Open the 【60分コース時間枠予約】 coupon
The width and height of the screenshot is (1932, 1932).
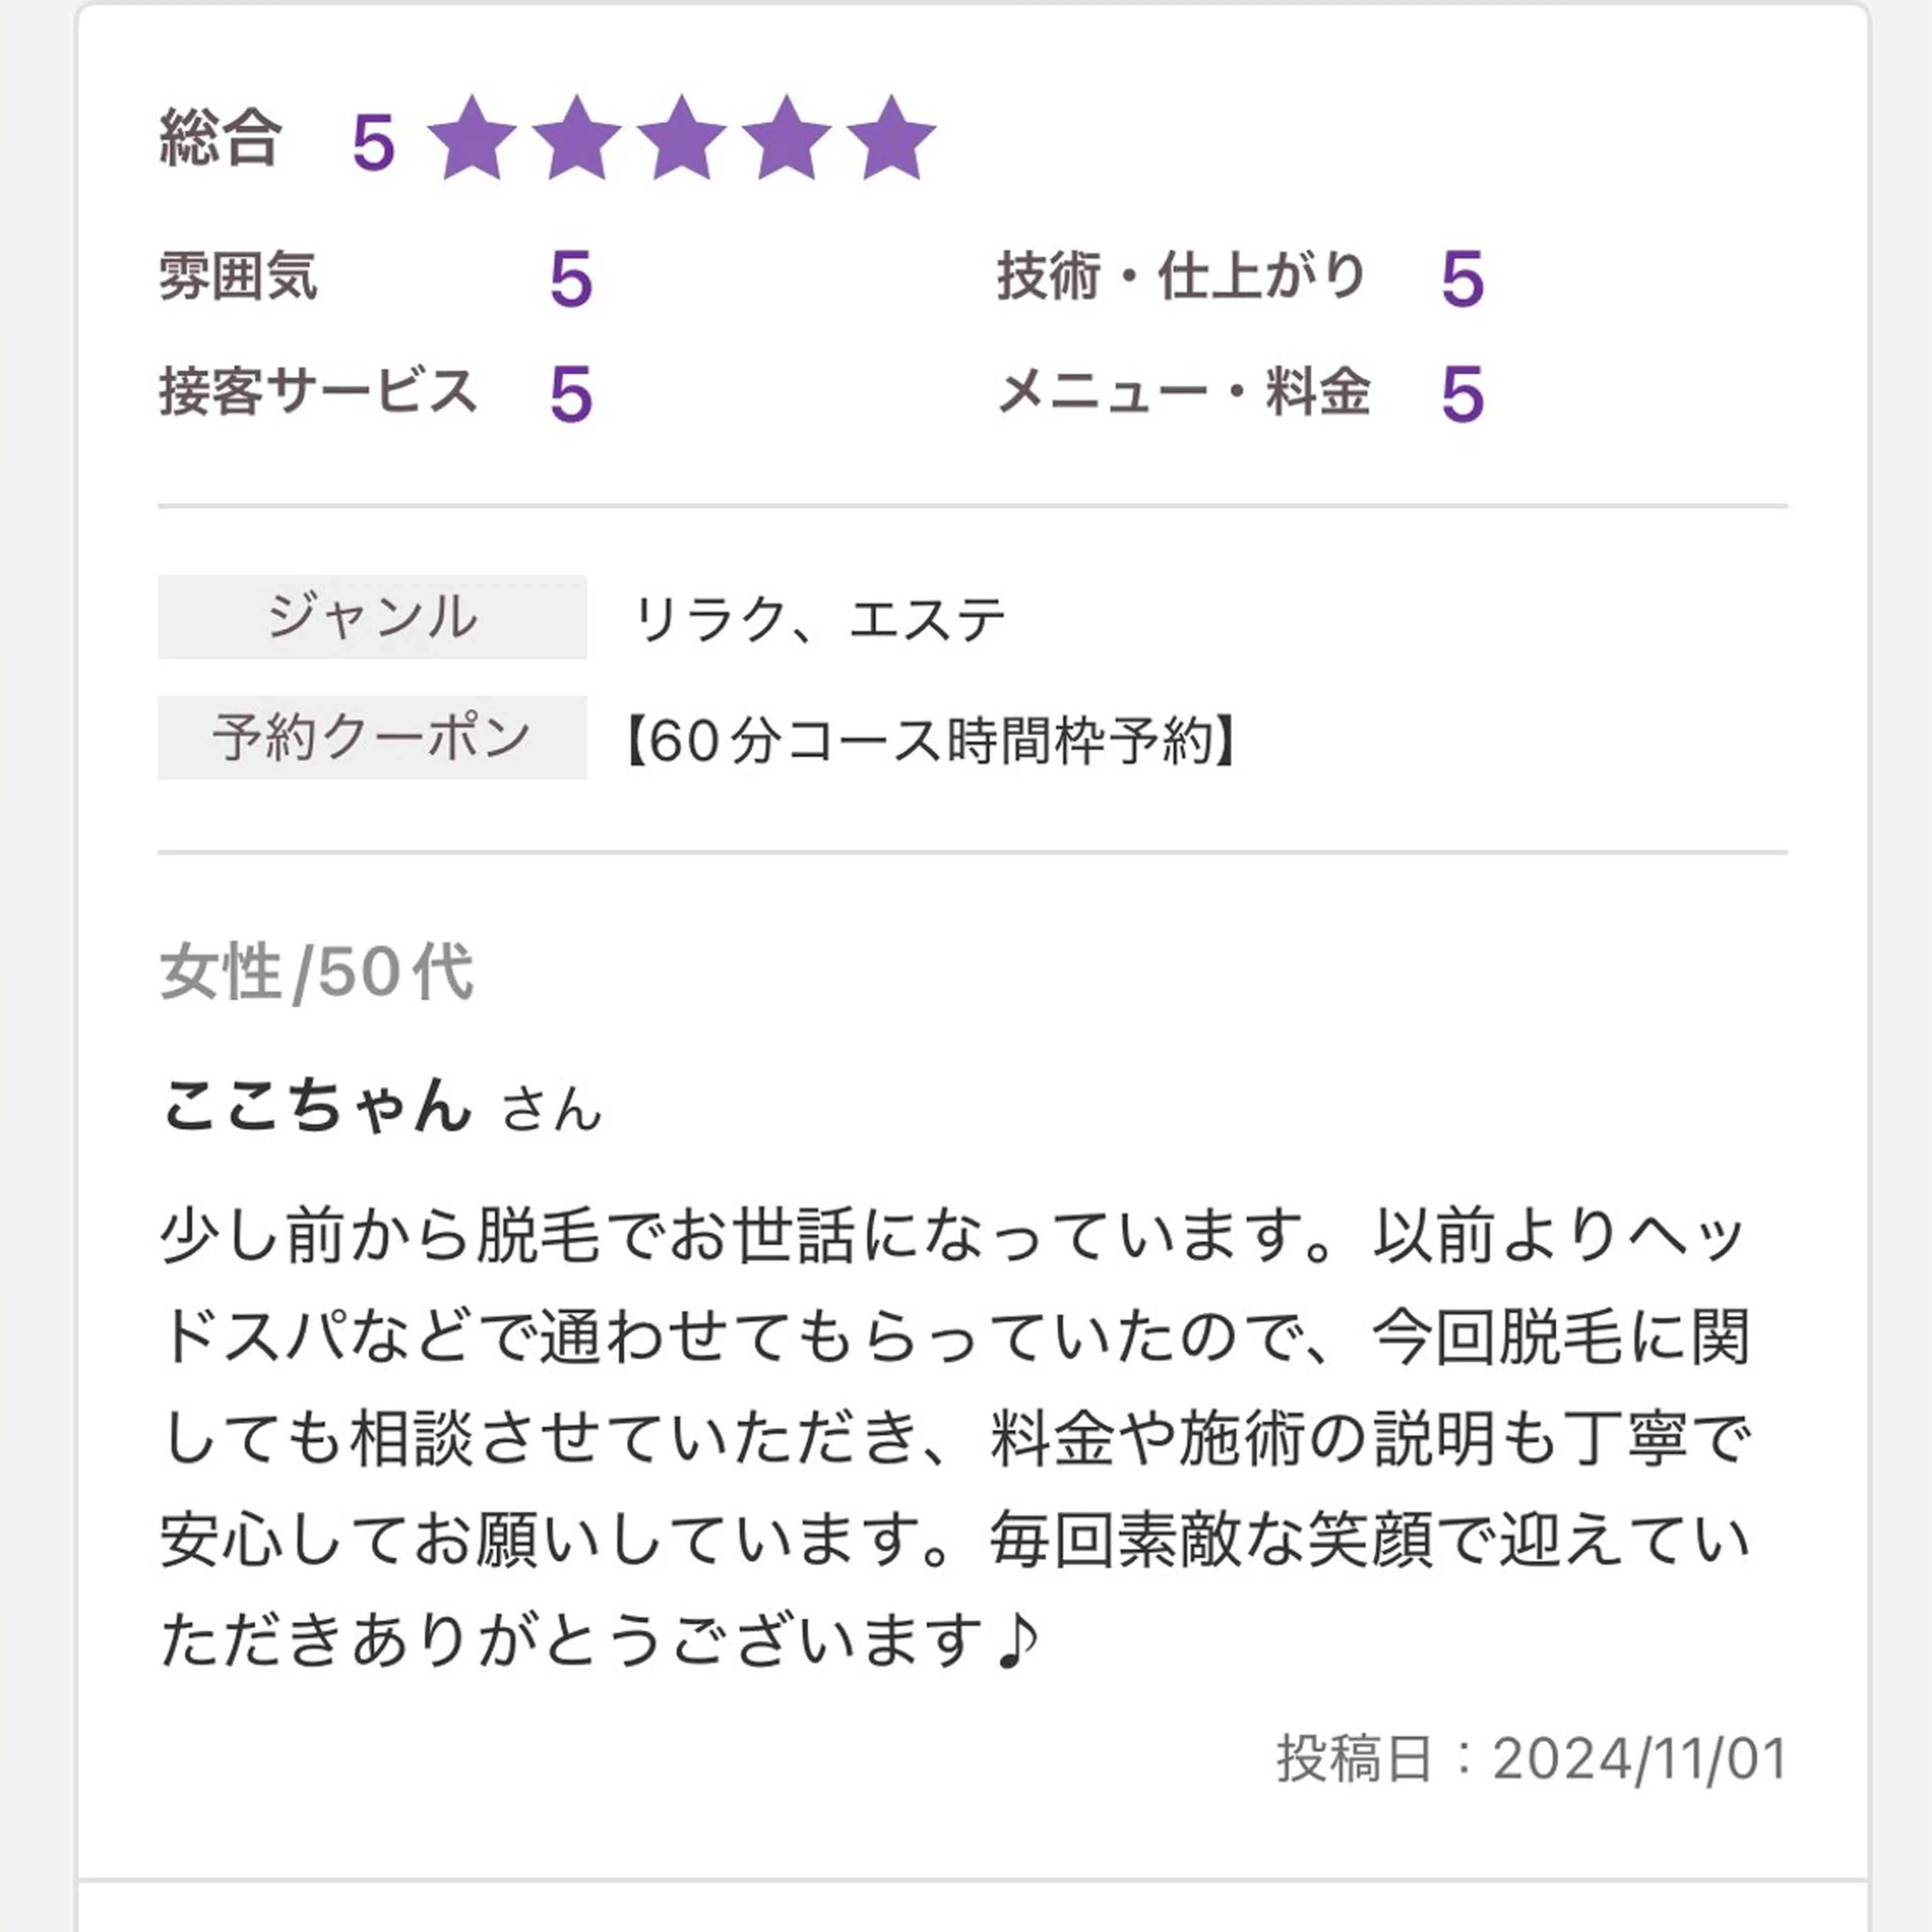931,741
